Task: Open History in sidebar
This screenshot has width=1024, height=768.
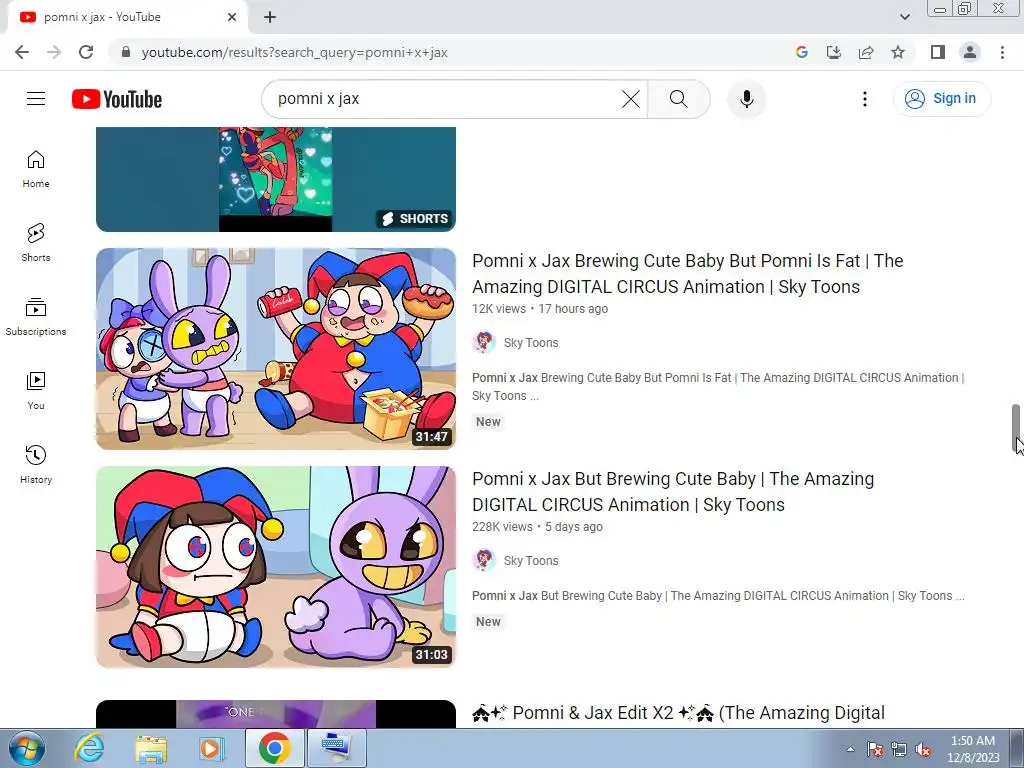Action: (x=36, y=464)
